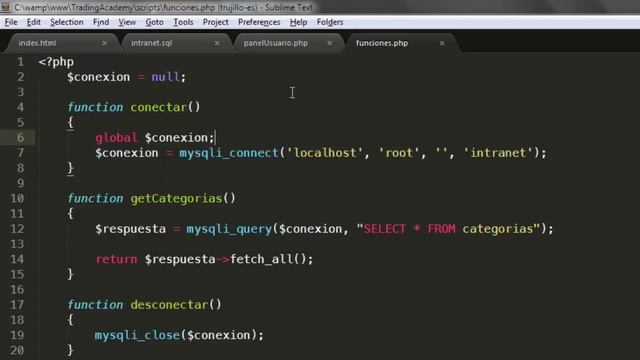Click mysqli_query on line 12

[229, 229]
